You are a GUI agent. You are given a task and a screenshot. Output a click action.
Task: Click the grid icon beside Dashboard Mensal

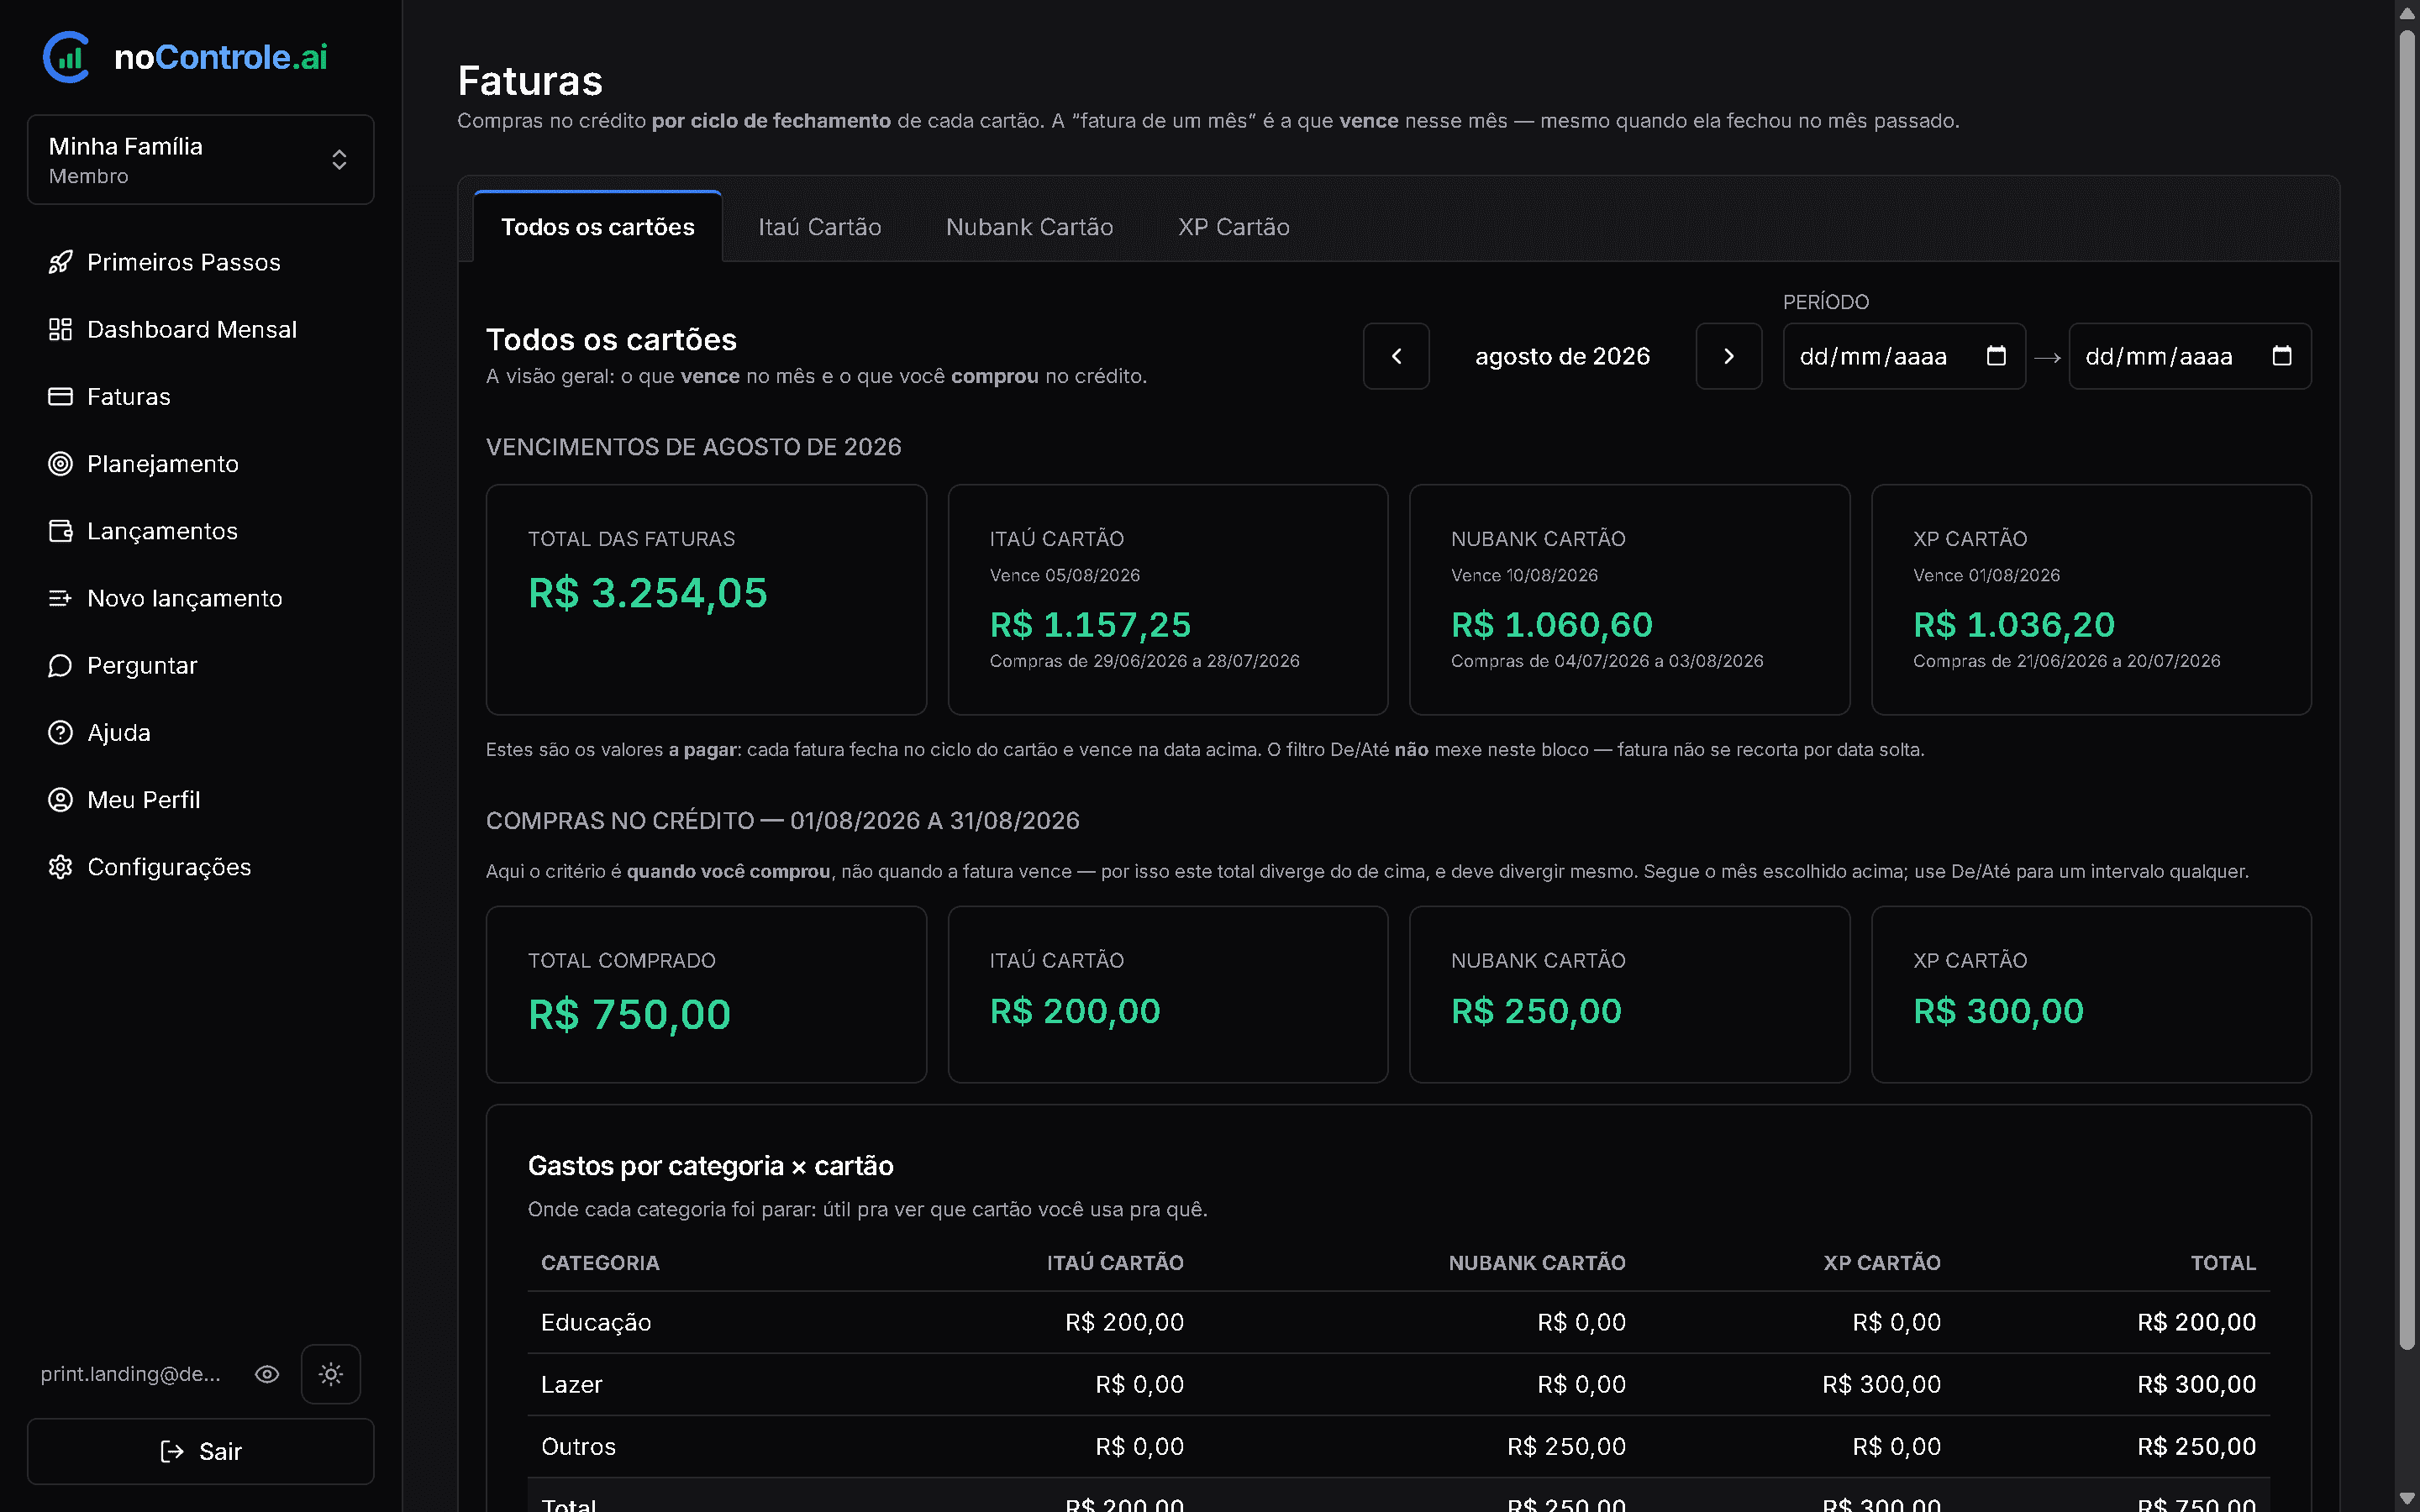[60, 329]
